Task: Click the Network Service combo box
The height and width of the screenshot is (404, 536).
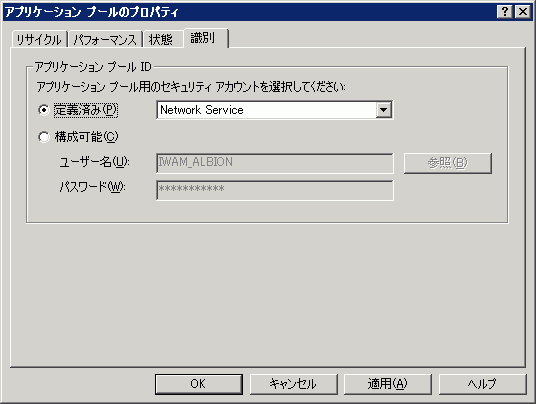Action: (x=274, y=110)
